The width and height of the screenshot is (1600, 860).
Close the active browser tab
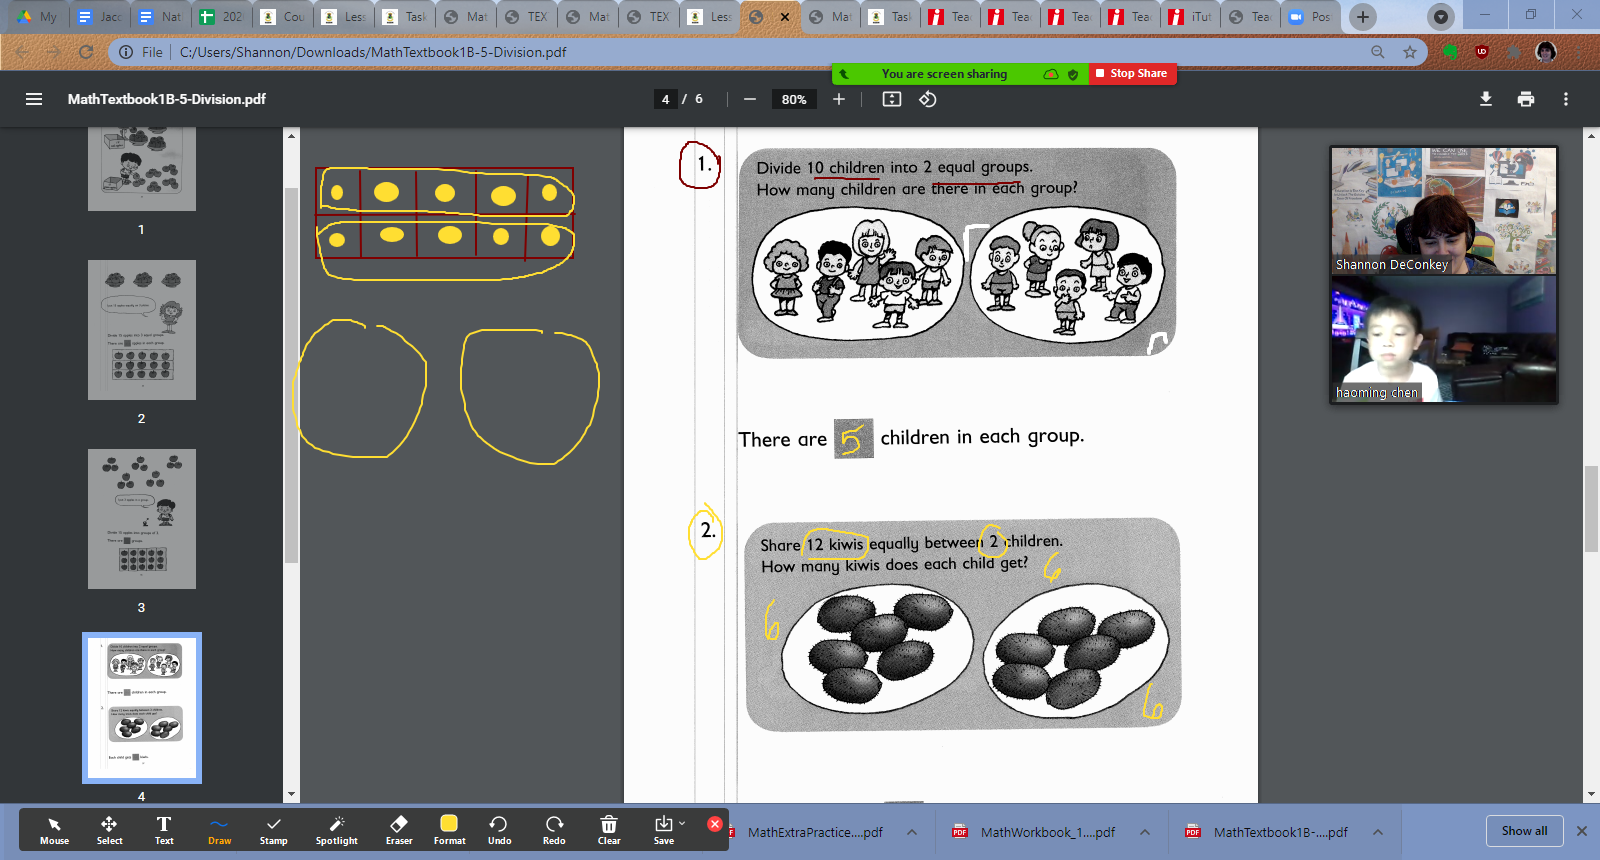pos(785,17)
